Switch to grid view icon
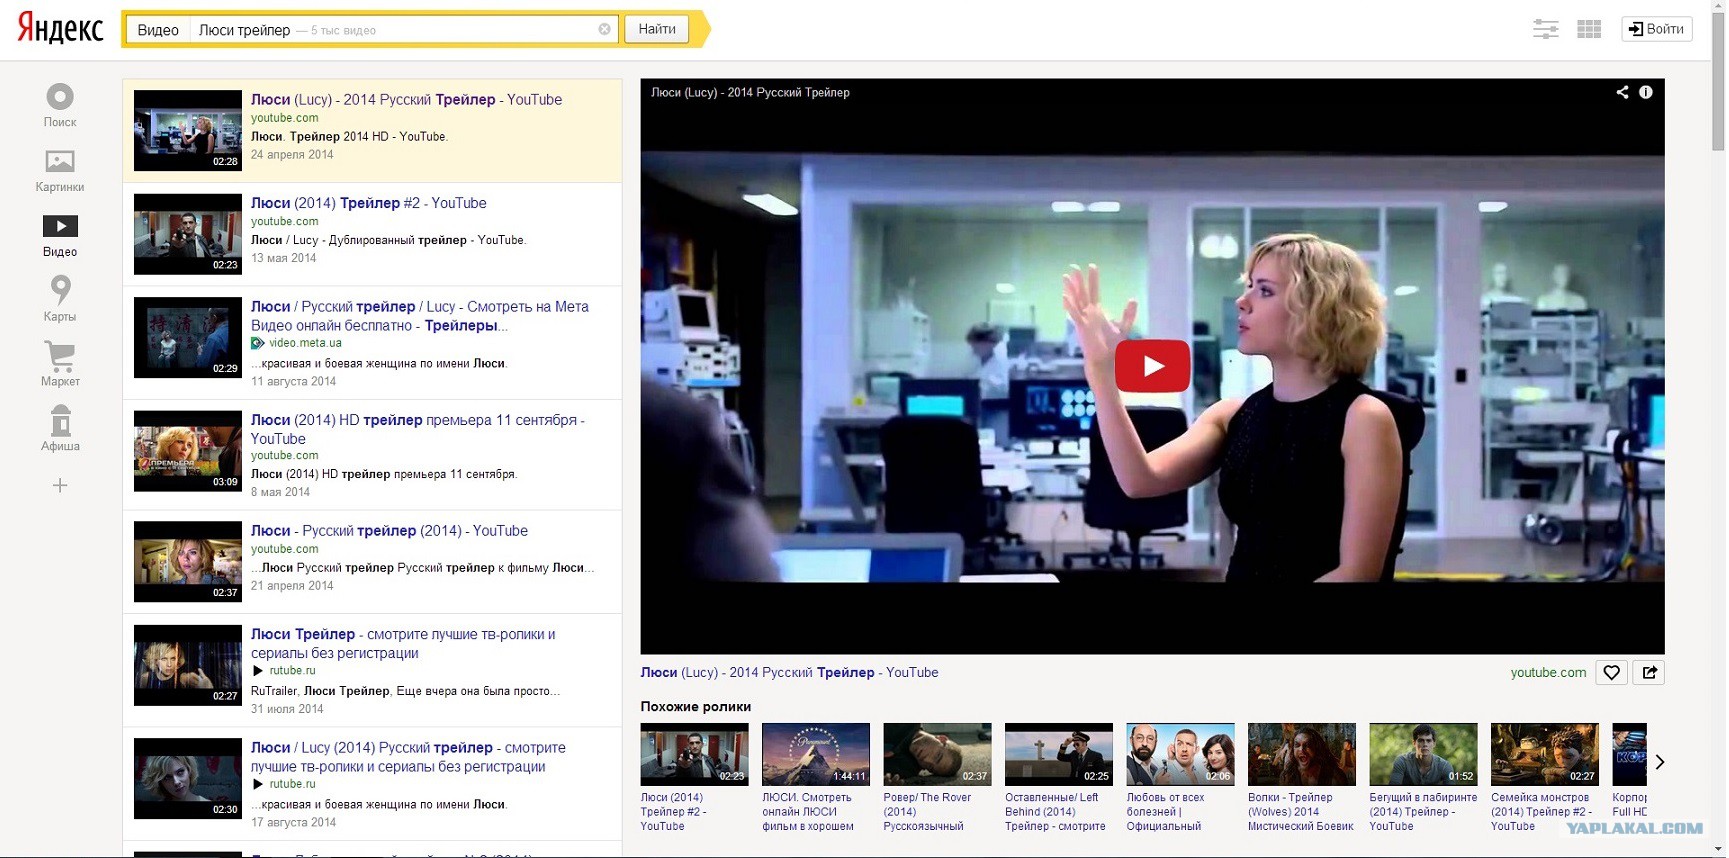1729x858 pixels. 1589,29
